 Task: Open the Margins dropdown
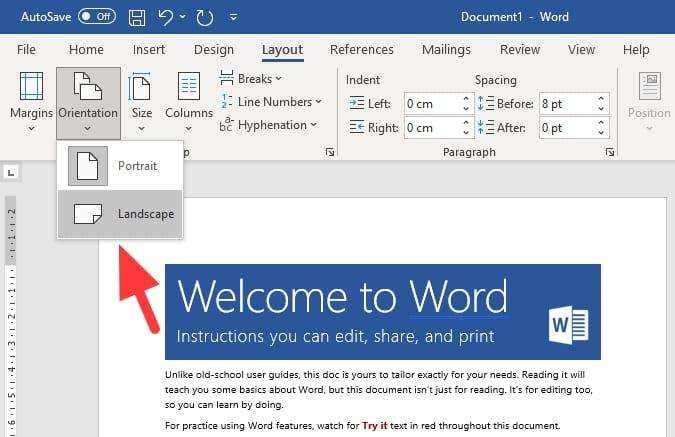point(31,102)
